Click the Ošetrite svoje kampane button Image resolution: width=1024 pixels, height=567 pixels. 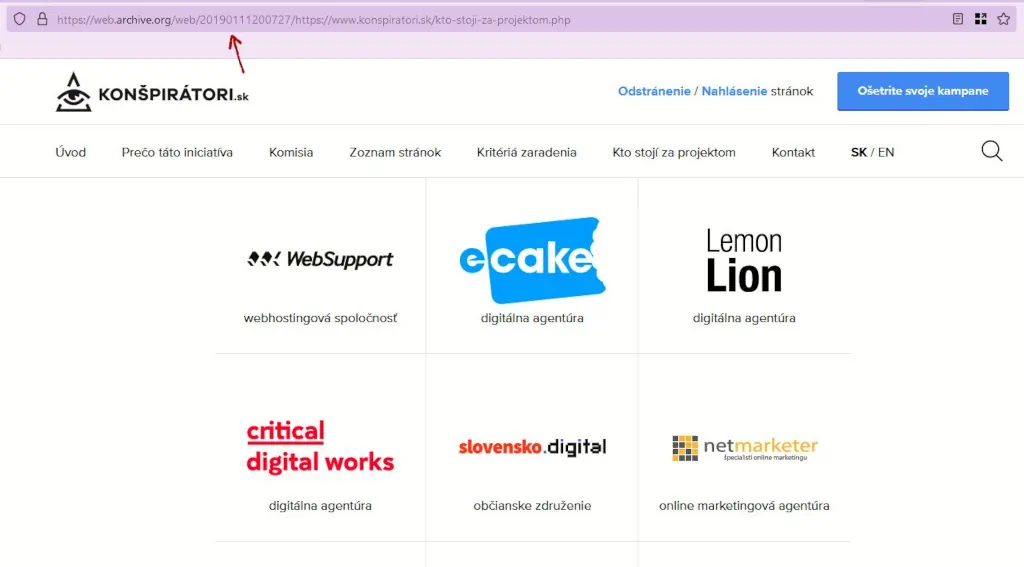tap(923, 91)
